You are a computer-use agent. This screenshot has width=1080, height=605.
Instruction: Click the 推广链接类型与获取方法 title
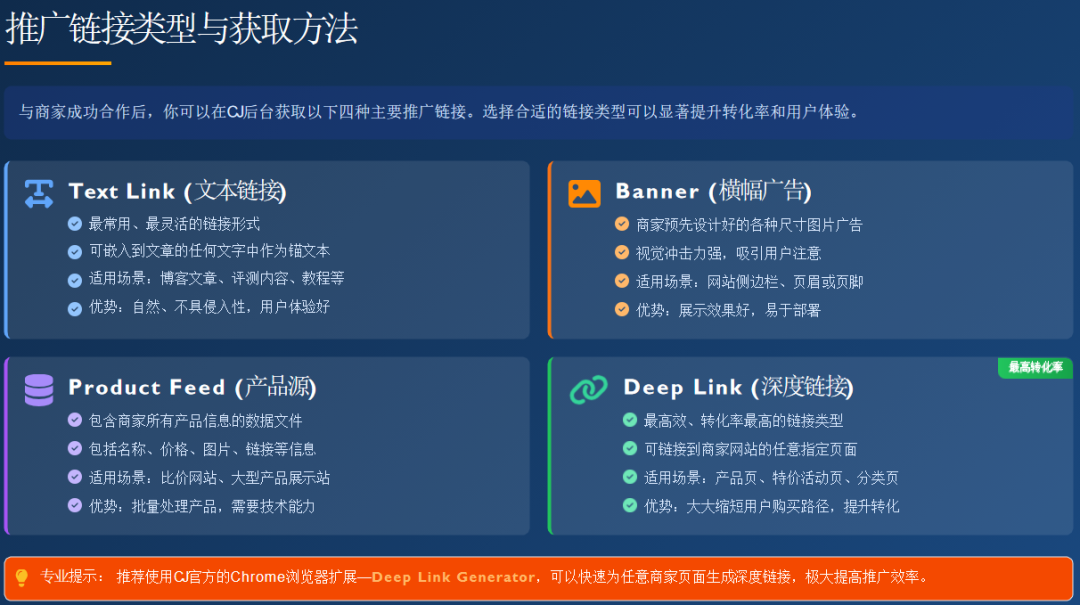click(x=181, y=31)
